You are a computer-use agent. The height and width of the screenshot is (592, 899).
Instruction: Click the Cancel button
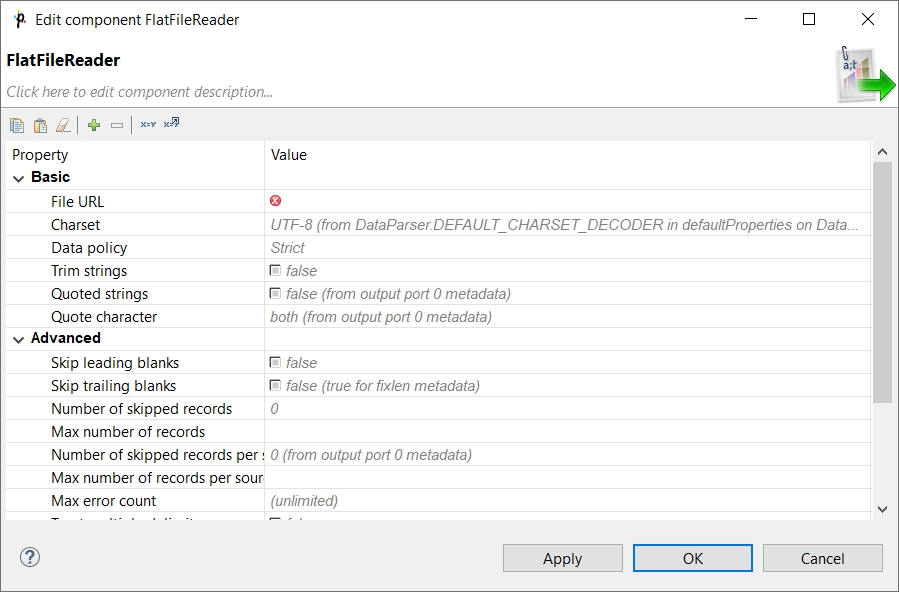822,558
